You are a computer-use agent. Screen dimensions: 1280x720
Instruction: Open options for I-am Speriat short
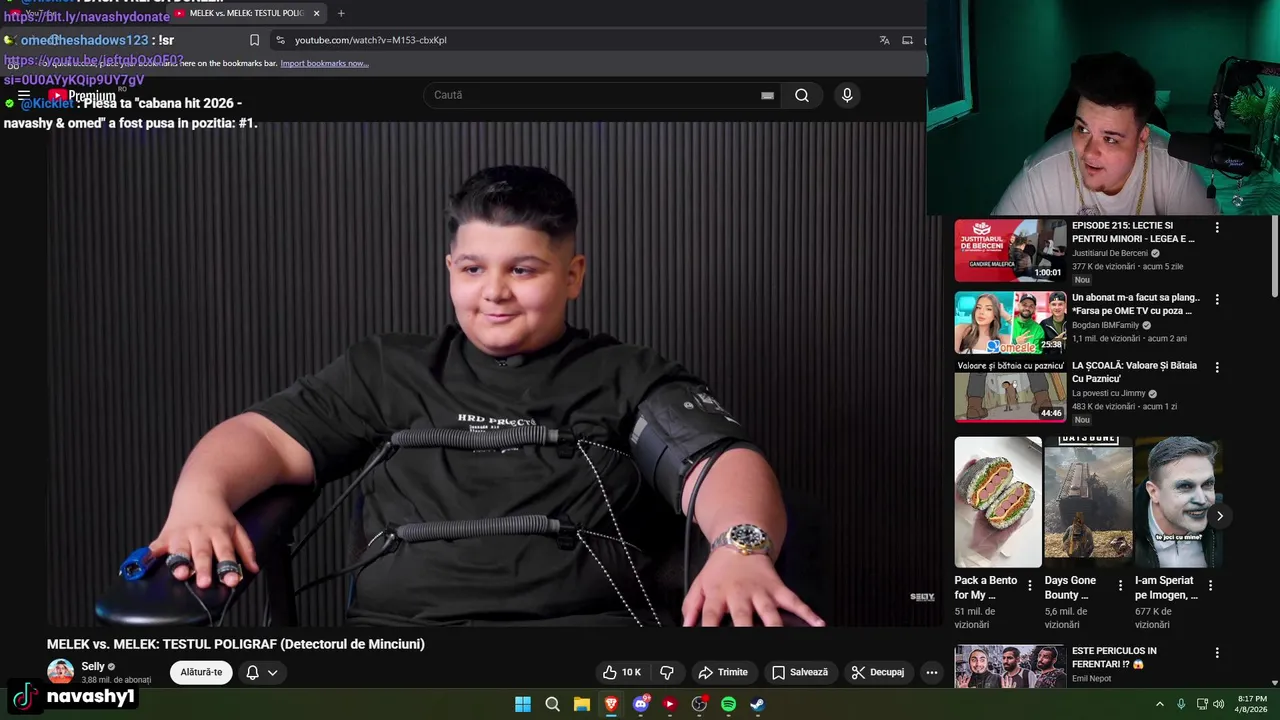click(1210, 585)
